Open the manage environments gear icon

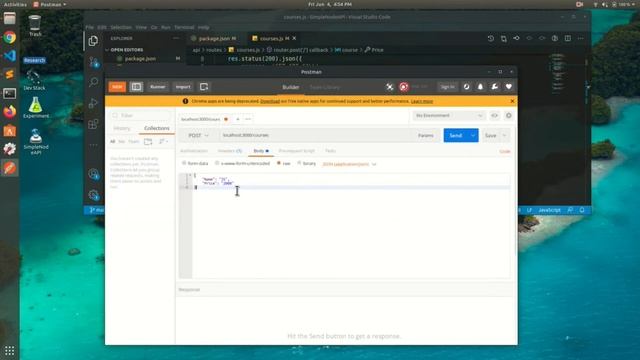tap(509, 116)
